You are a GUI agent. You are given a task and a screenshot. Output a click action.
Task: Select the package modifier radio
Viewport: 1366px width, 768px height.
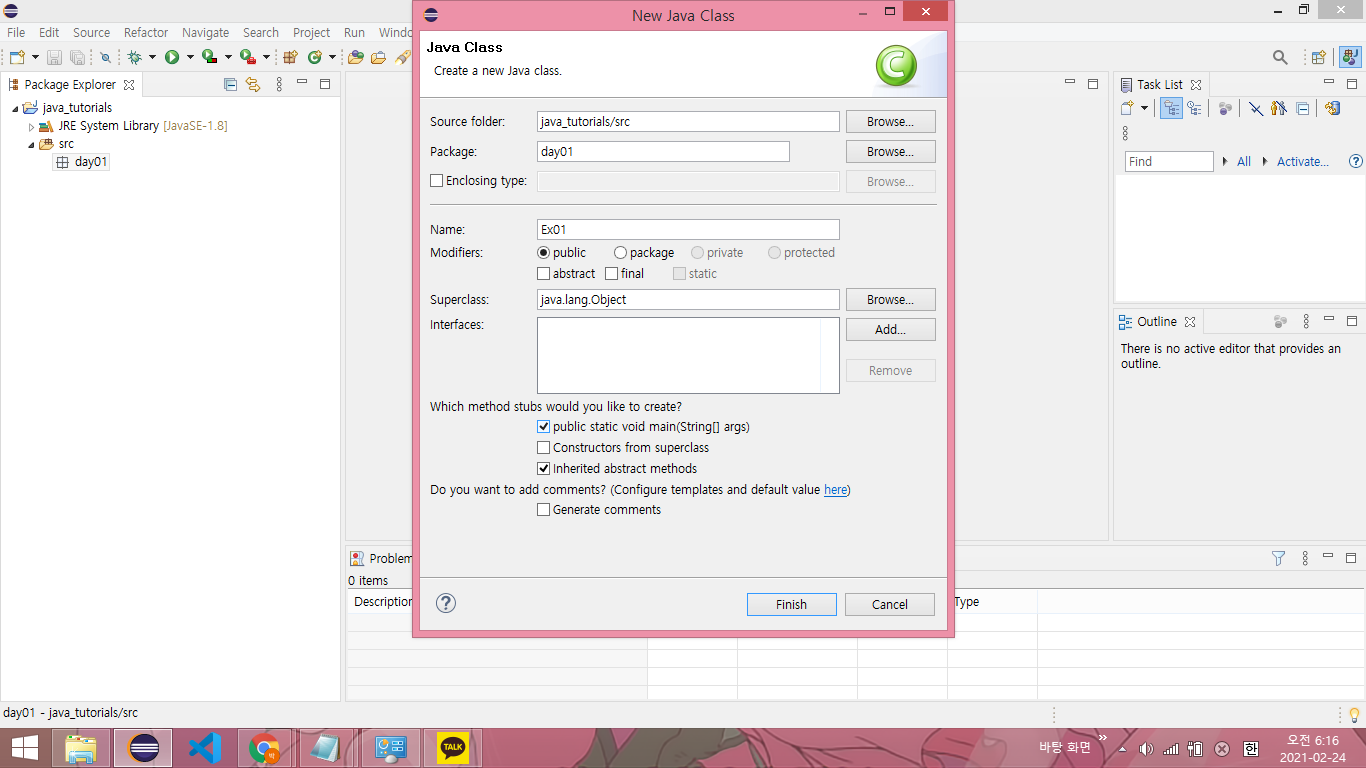620,253
